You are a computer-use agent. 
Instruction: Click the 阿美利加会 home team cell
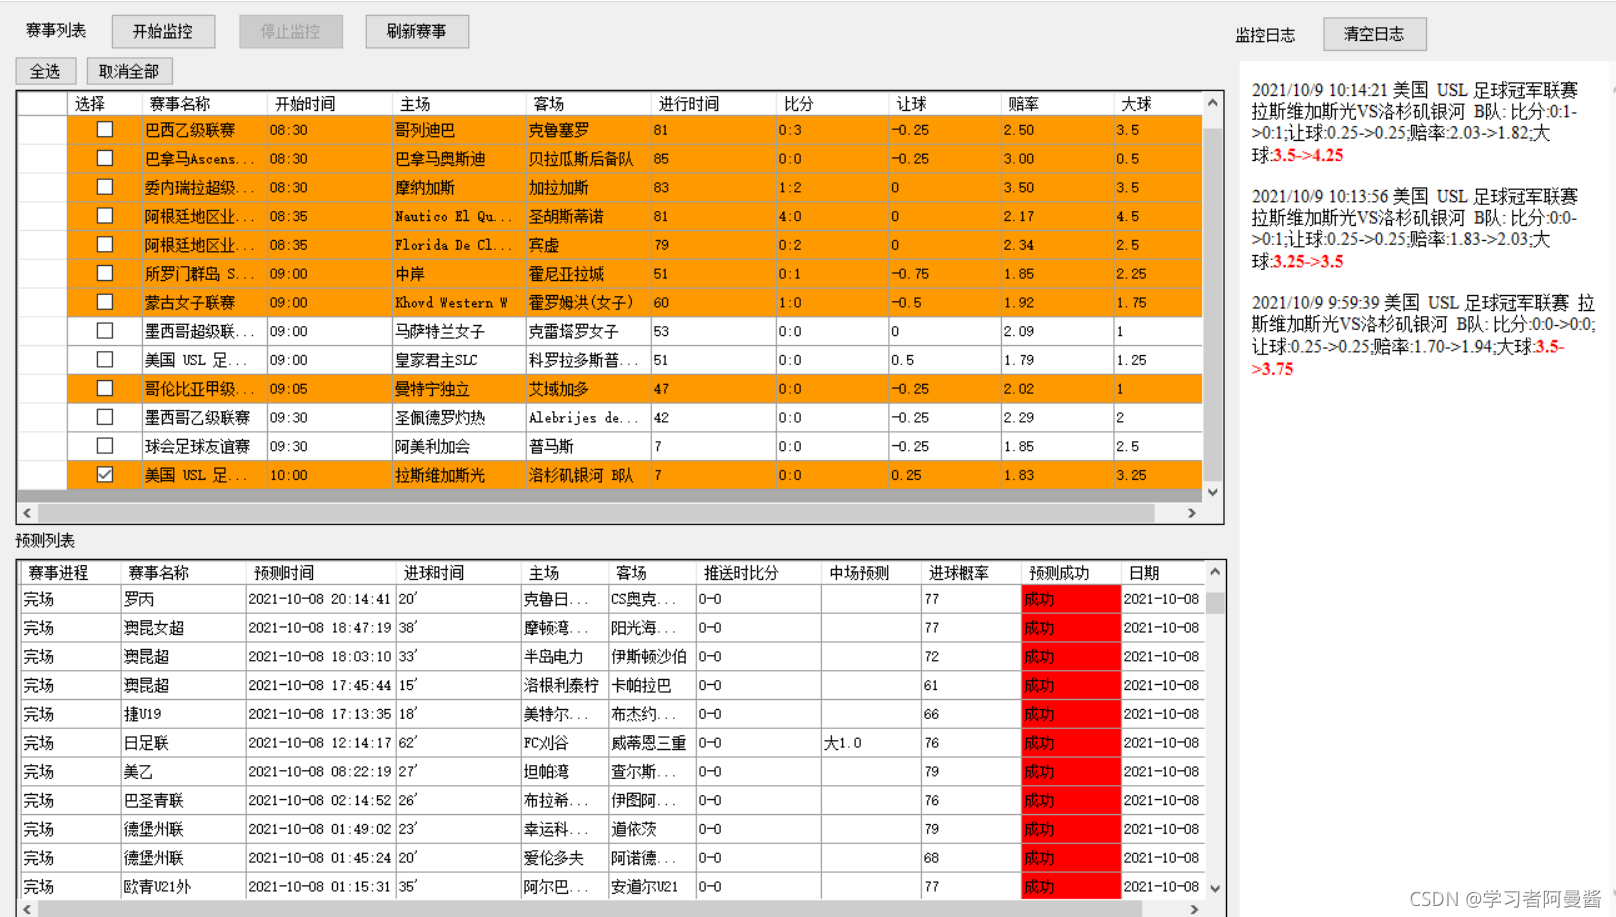tap(459, 446)
